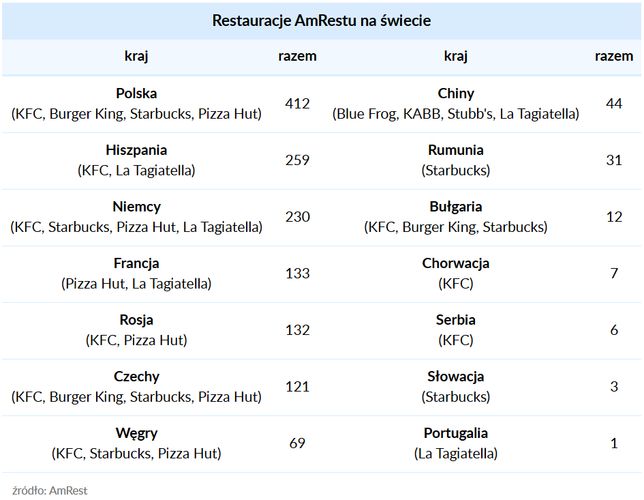Select the left 'kraj' column header
The width and height of the screenshot is (644, 500).
(136, 56)
